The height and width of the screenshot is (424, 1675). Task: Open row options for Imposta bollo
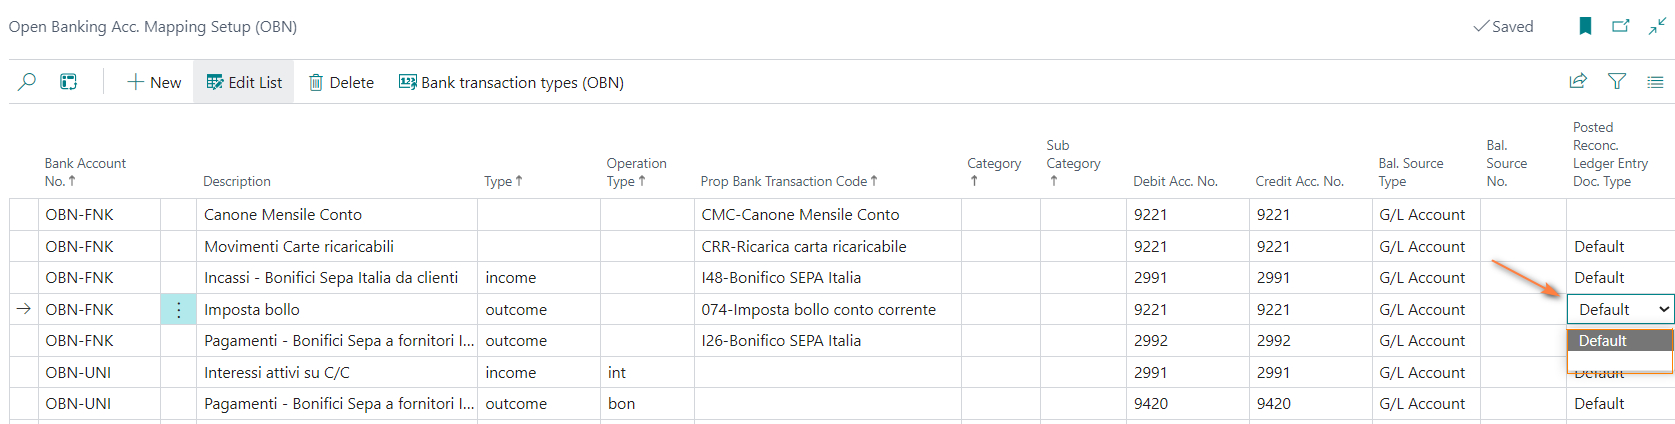178,310
